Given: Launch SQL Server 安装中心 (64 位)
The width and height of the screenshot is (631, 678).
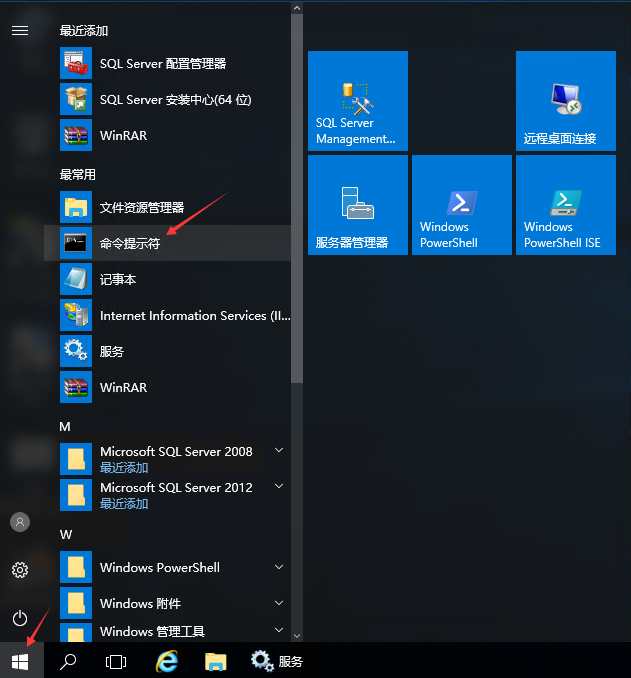Looking at the screenshot, I should (174, 100).
